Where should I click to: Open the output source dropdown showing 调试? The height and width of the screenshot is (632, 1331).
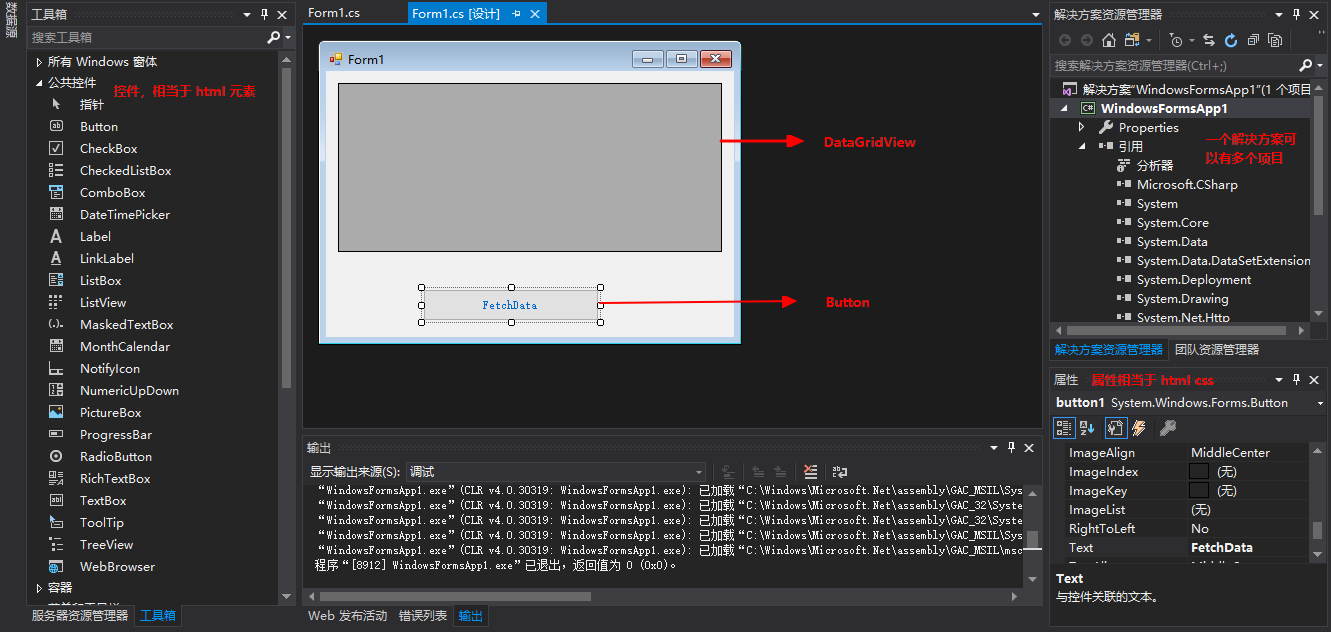click(x=556, y=472)
